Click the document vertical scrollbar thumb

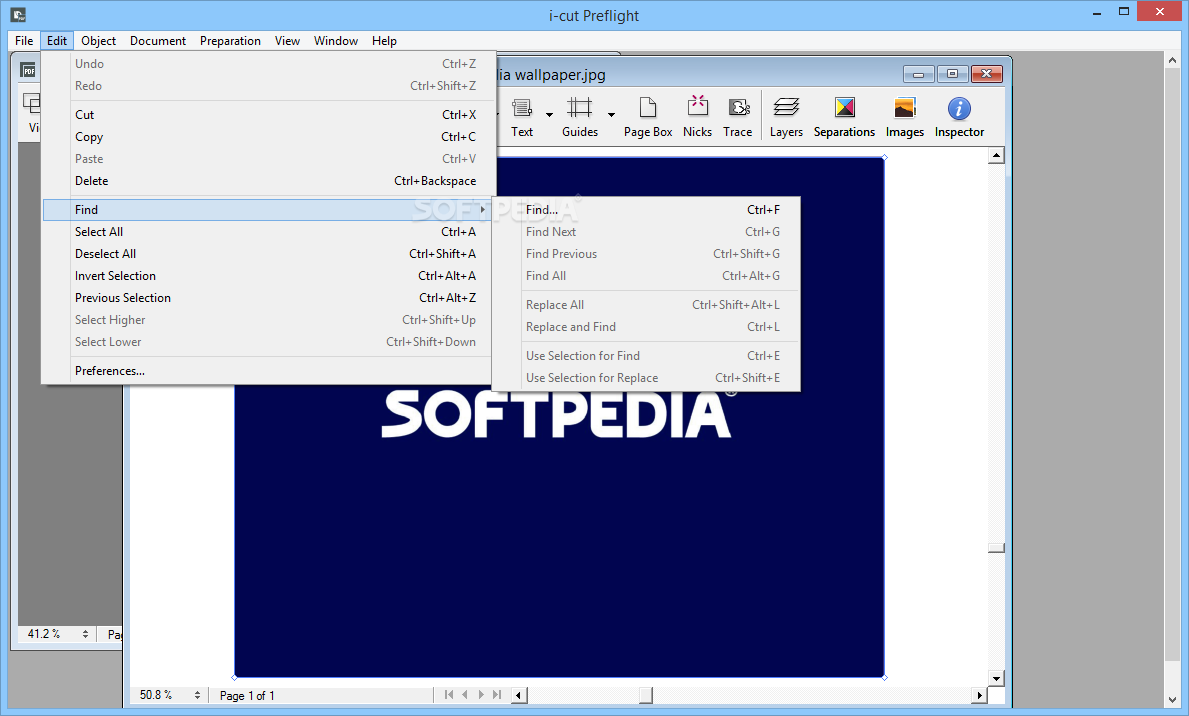click(996, 548)
